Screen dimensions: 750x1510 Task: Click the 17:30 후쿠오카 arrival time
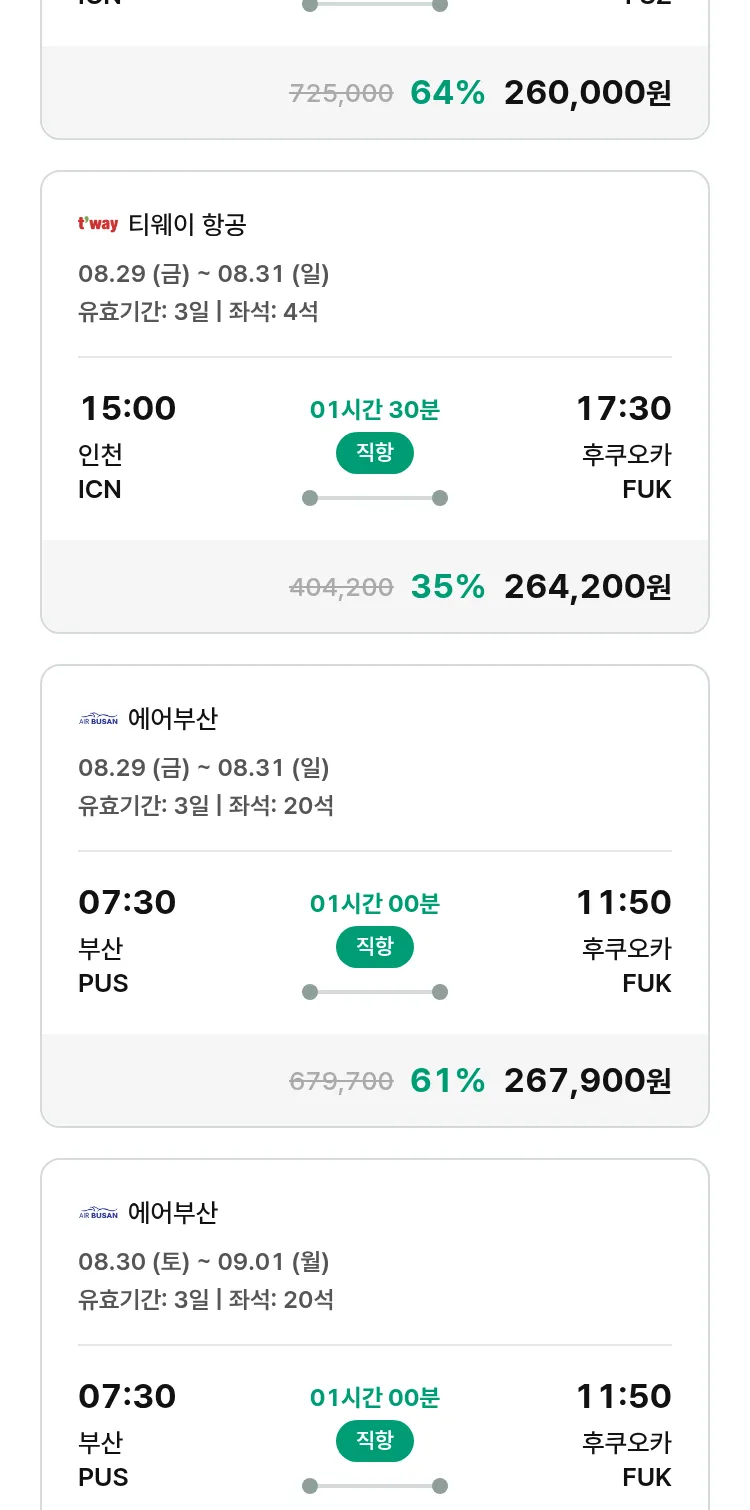coord(623,409)
